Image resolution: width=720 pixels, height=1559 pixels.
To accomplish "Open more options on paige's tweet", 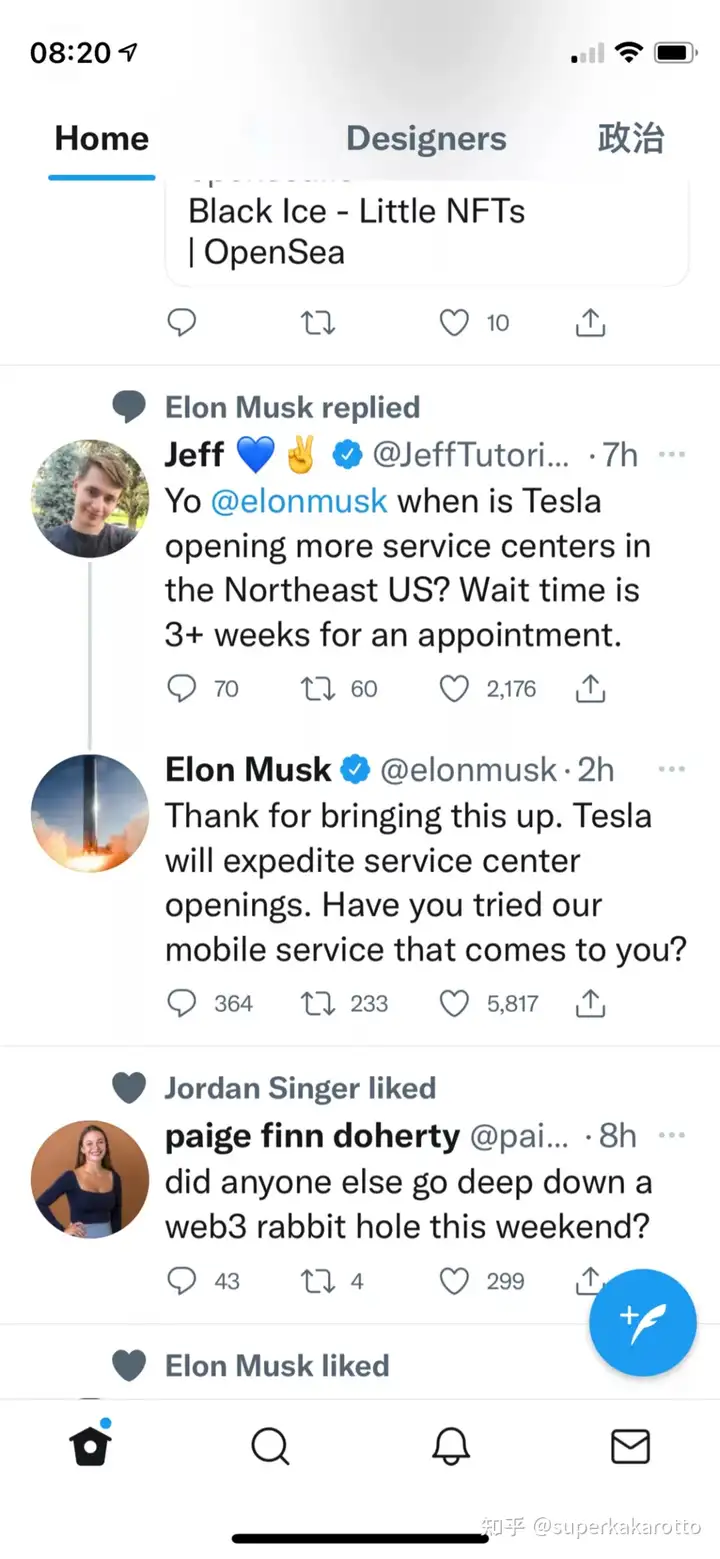I will 672,1136.
